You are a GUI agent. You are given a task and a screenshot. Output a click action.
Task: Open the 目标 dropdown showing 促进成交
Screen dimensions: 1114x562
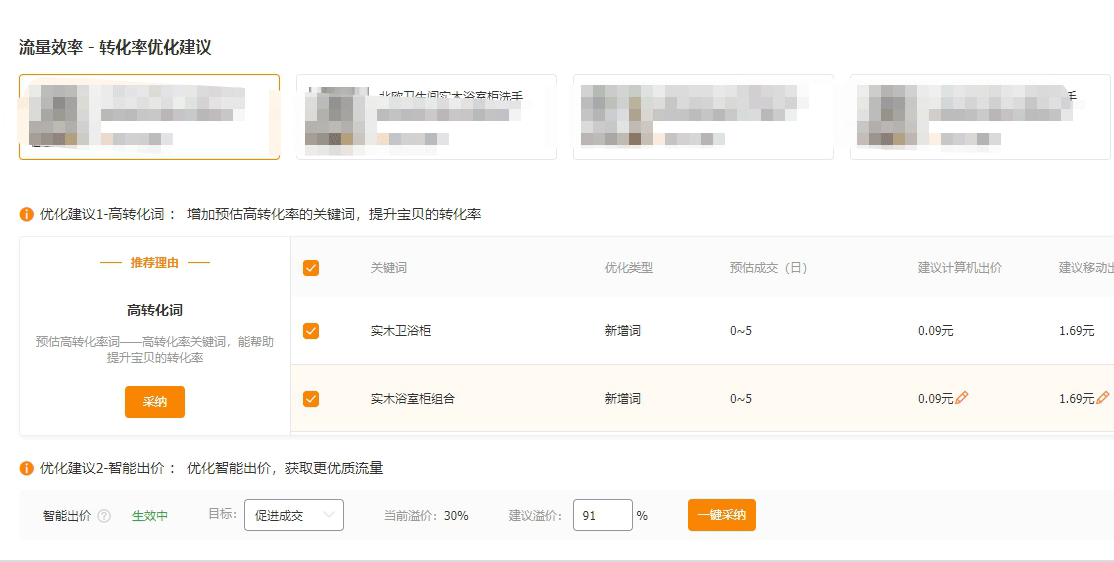click(294, 515)
